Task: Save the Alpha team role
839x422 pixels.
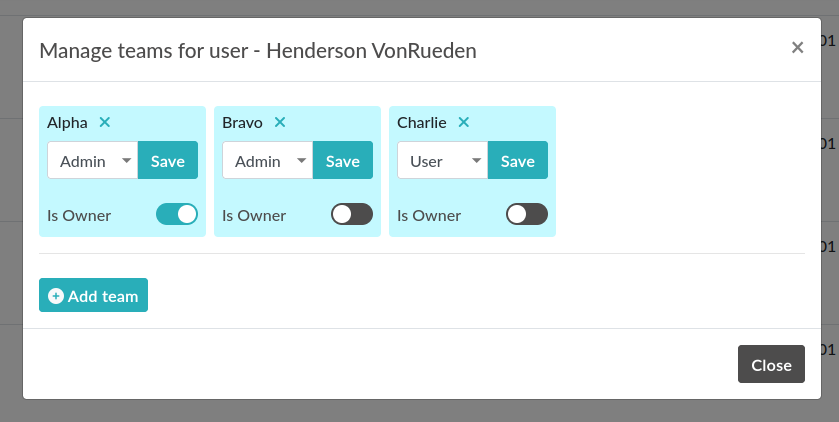Action: click(168, 160)
